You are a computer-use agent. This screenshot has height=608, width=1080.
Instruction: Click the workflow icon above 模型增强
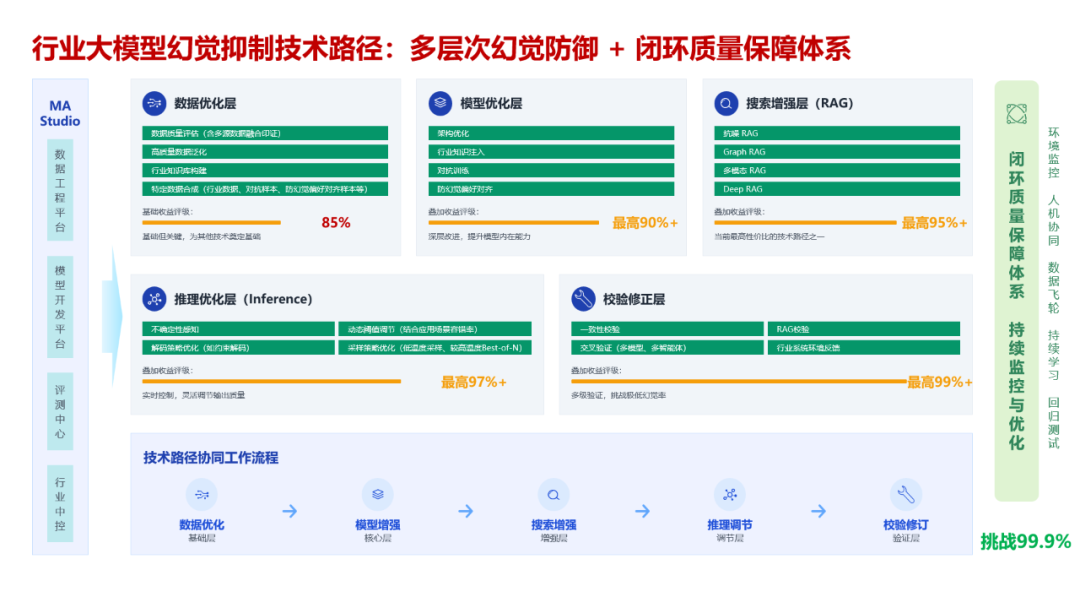[377, 494]
